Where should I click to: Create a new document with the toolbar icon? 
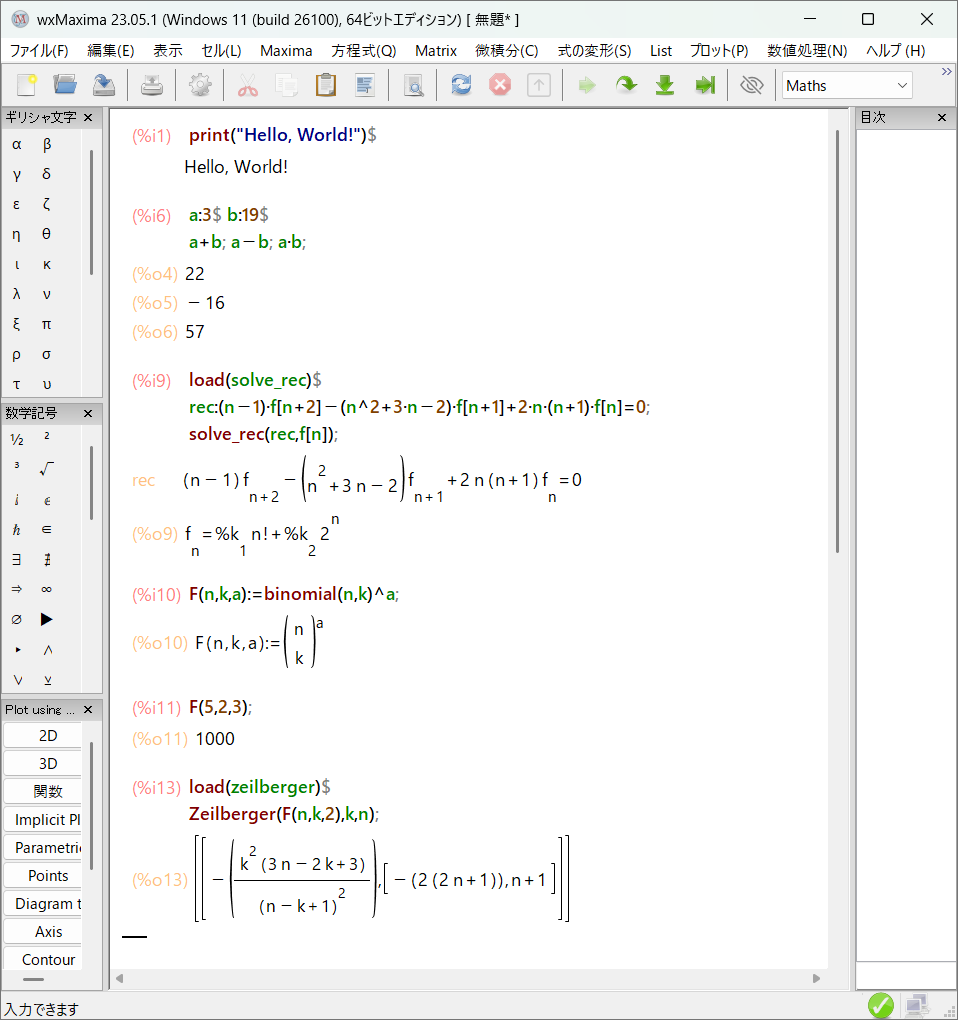(x=27, y=85)
